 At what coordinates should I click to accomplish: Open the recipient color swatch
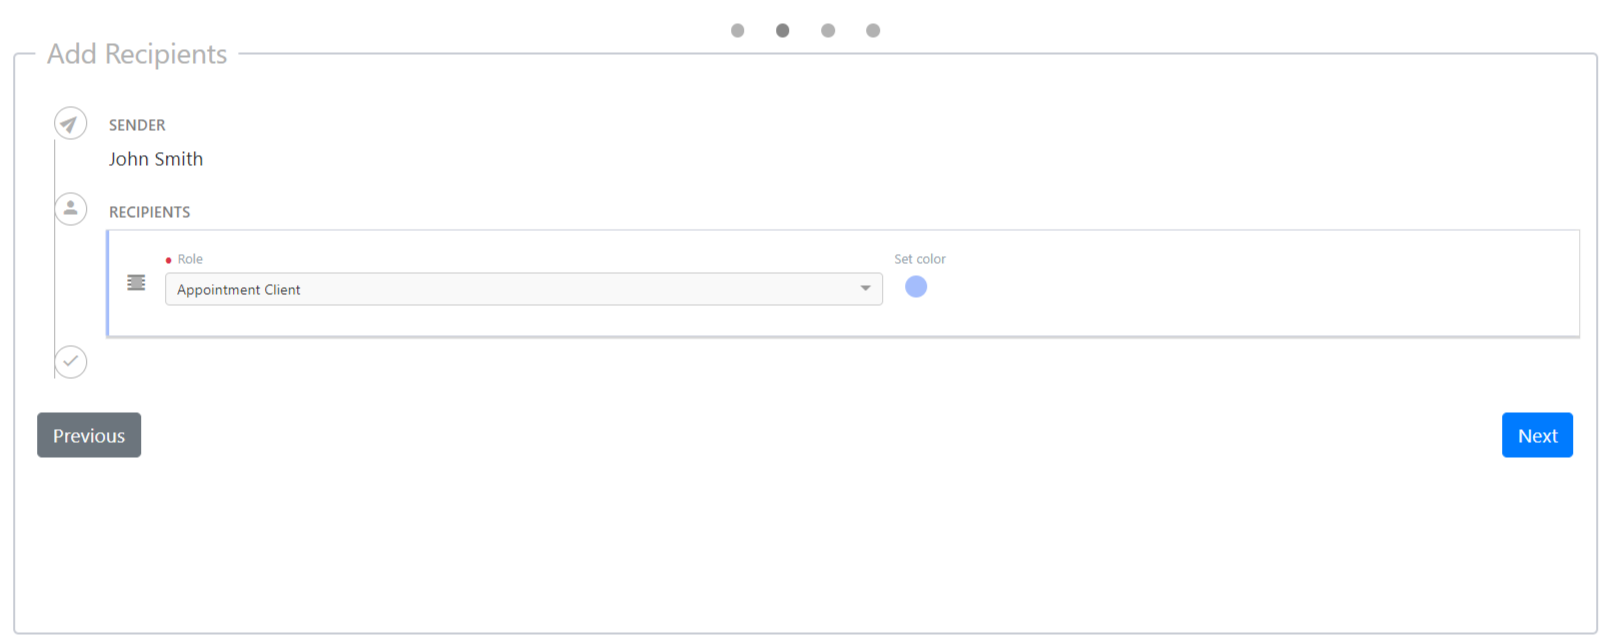(x=916, y=287)
